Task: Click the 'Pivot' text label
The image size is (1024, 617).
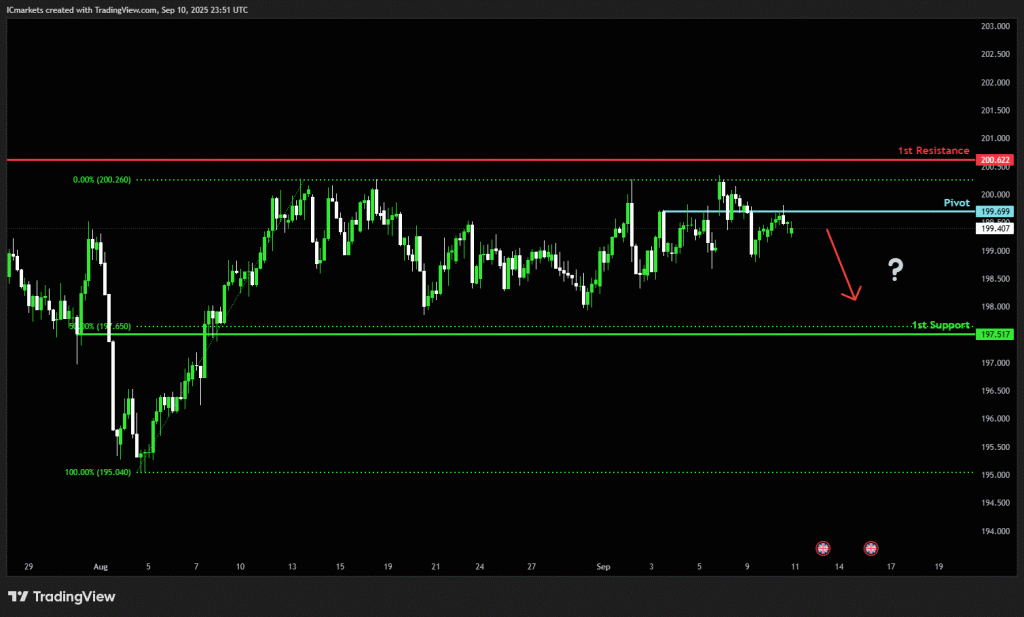Action: (x=957, y=203)
